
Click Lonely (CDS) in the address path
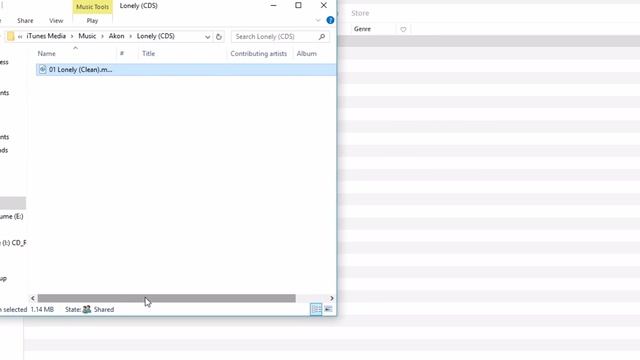click(156, 36)
